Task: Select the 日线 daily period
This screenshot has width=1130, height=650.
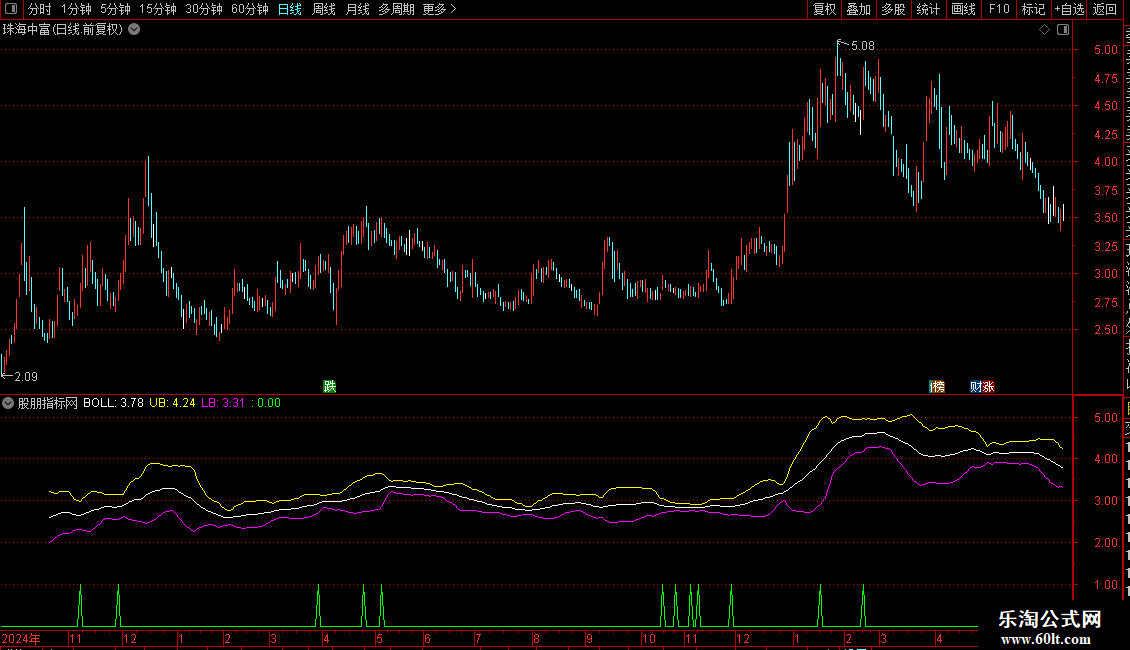Action: 290,9
